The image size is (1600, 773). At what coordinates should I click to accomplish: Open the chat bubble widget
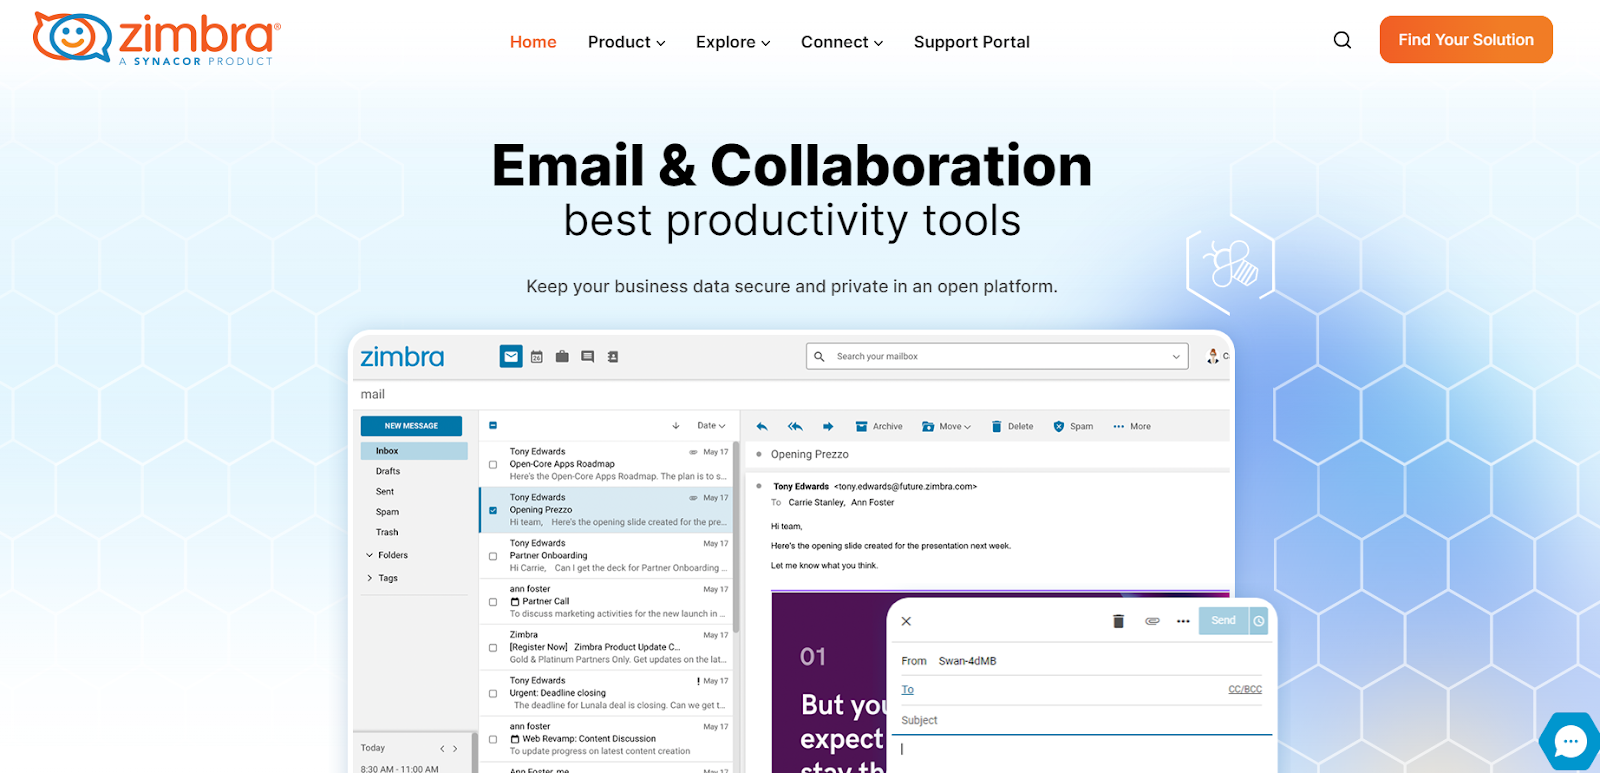point(1570,741)
